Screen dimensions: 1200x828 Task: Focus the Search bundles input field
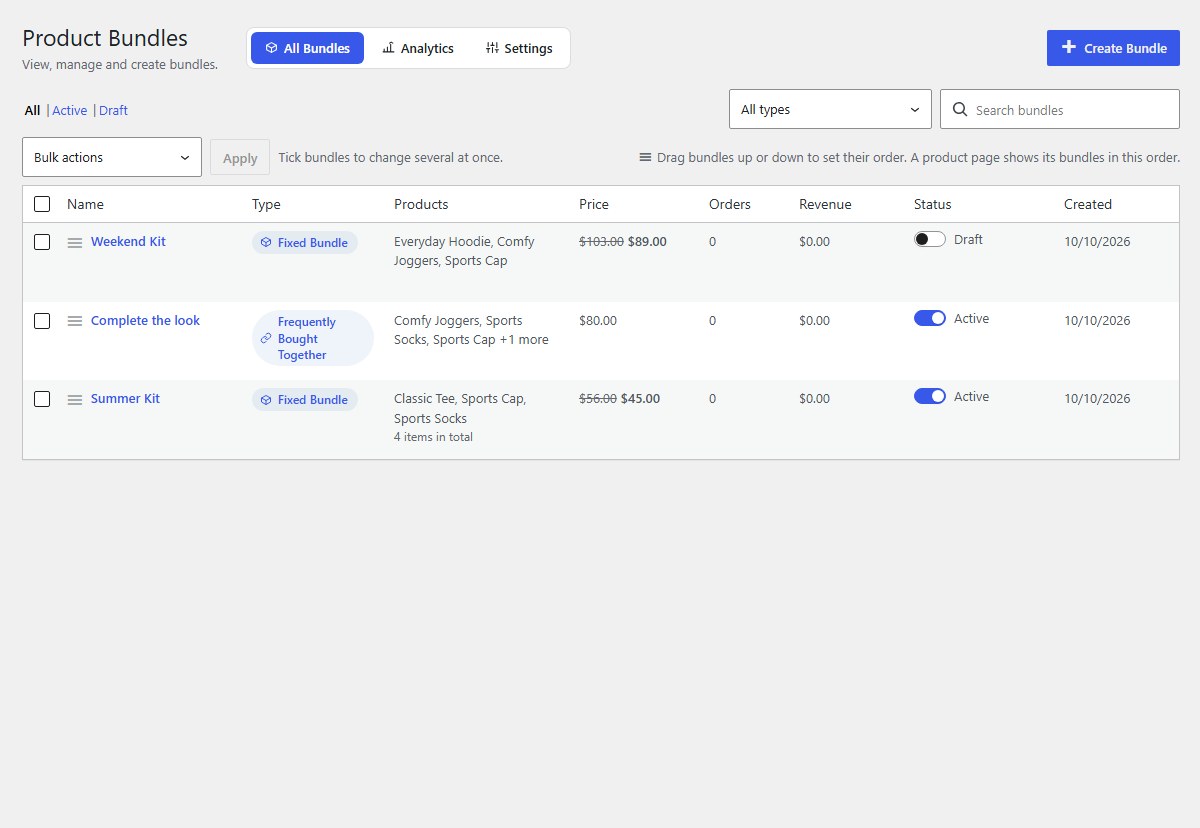pyautogui.click(x=1060, y=109)
